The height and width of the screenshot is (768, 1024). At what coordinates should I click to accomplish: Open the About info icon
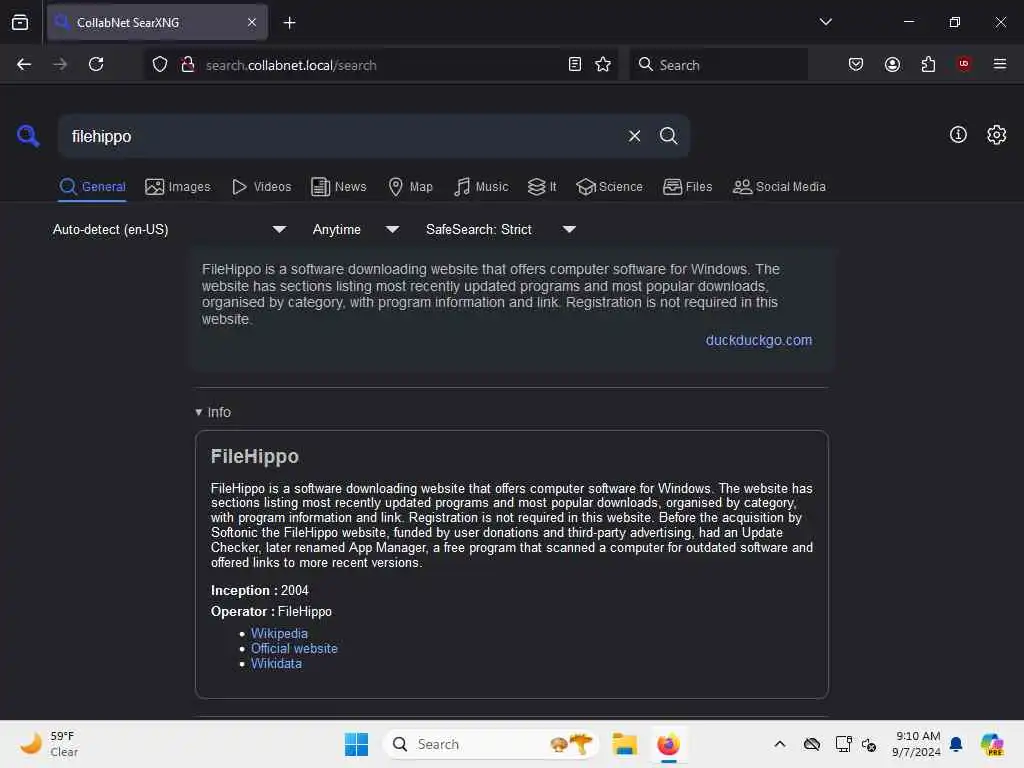[958, 135]
